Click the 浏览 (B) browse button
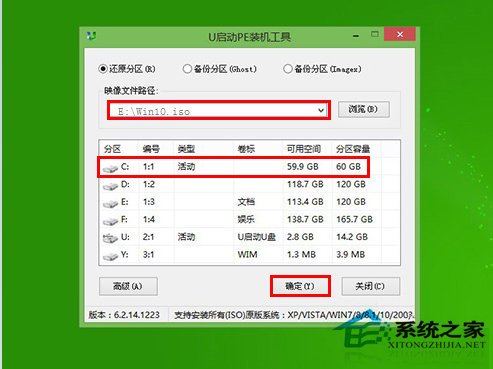This screenshot has width=493, height=369. [363, 109]
